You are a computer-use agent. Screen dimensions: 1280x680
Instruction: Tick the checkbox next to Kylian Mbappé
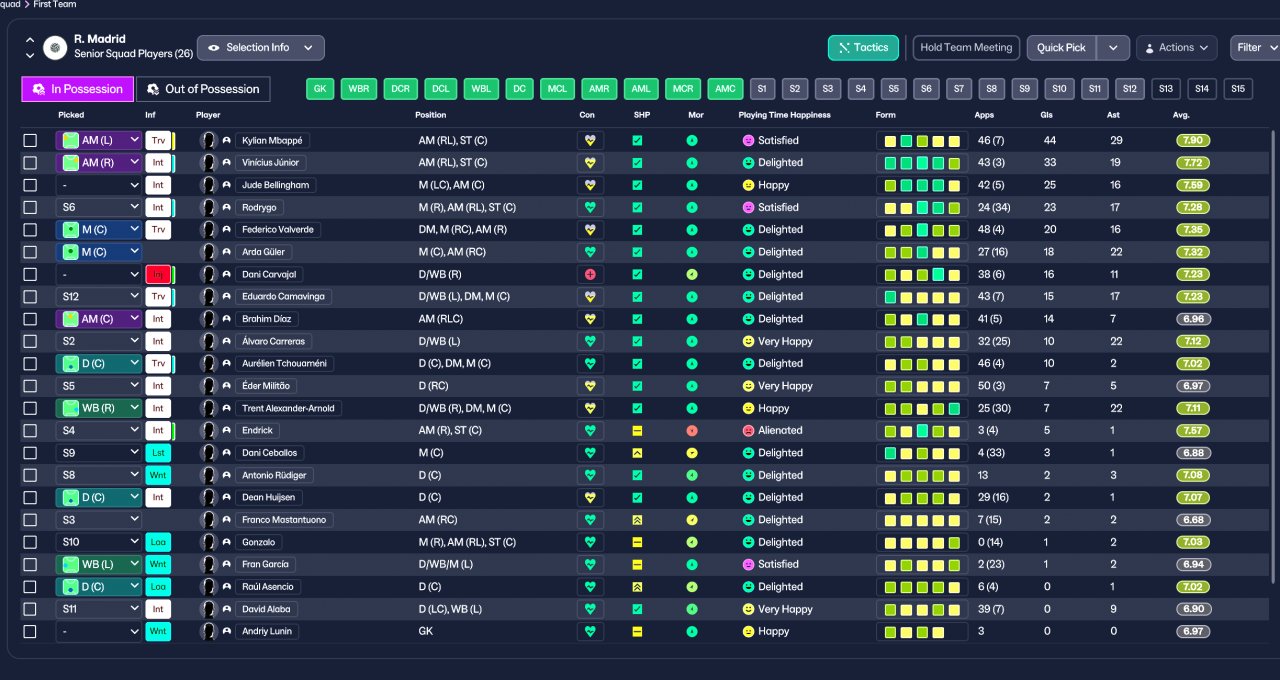(x=30, y=141)
